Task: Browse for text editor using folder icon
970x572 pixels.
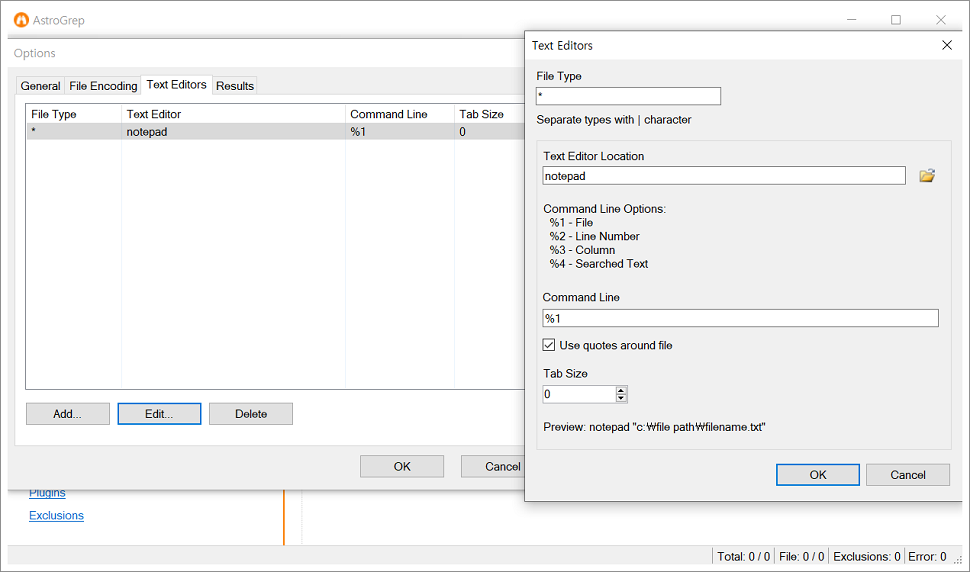Action: [927, 176]
